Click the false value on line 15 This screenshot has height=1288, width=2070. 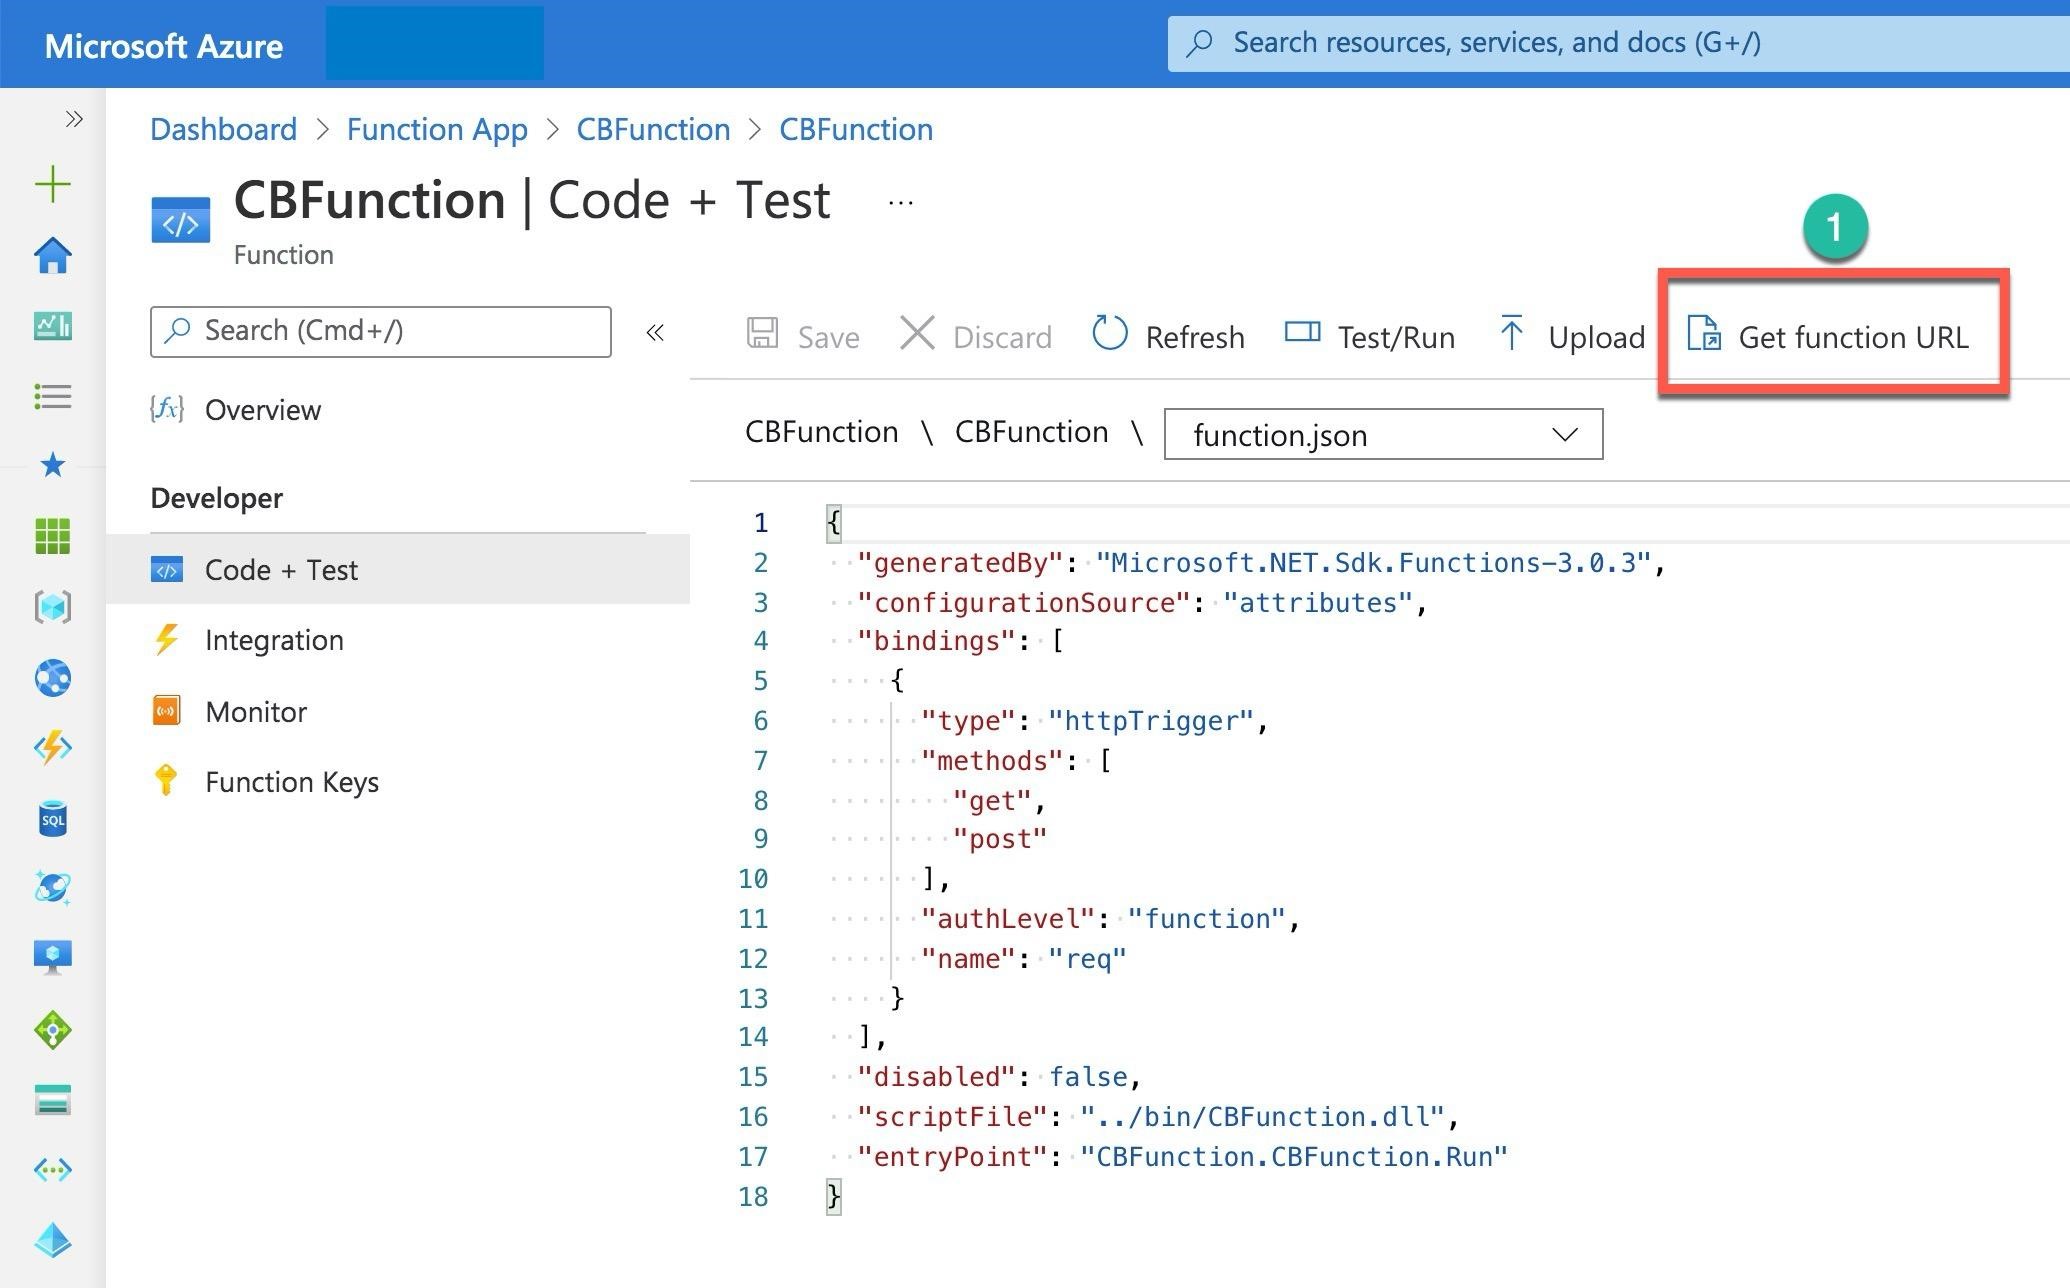coord(1088,1077)
